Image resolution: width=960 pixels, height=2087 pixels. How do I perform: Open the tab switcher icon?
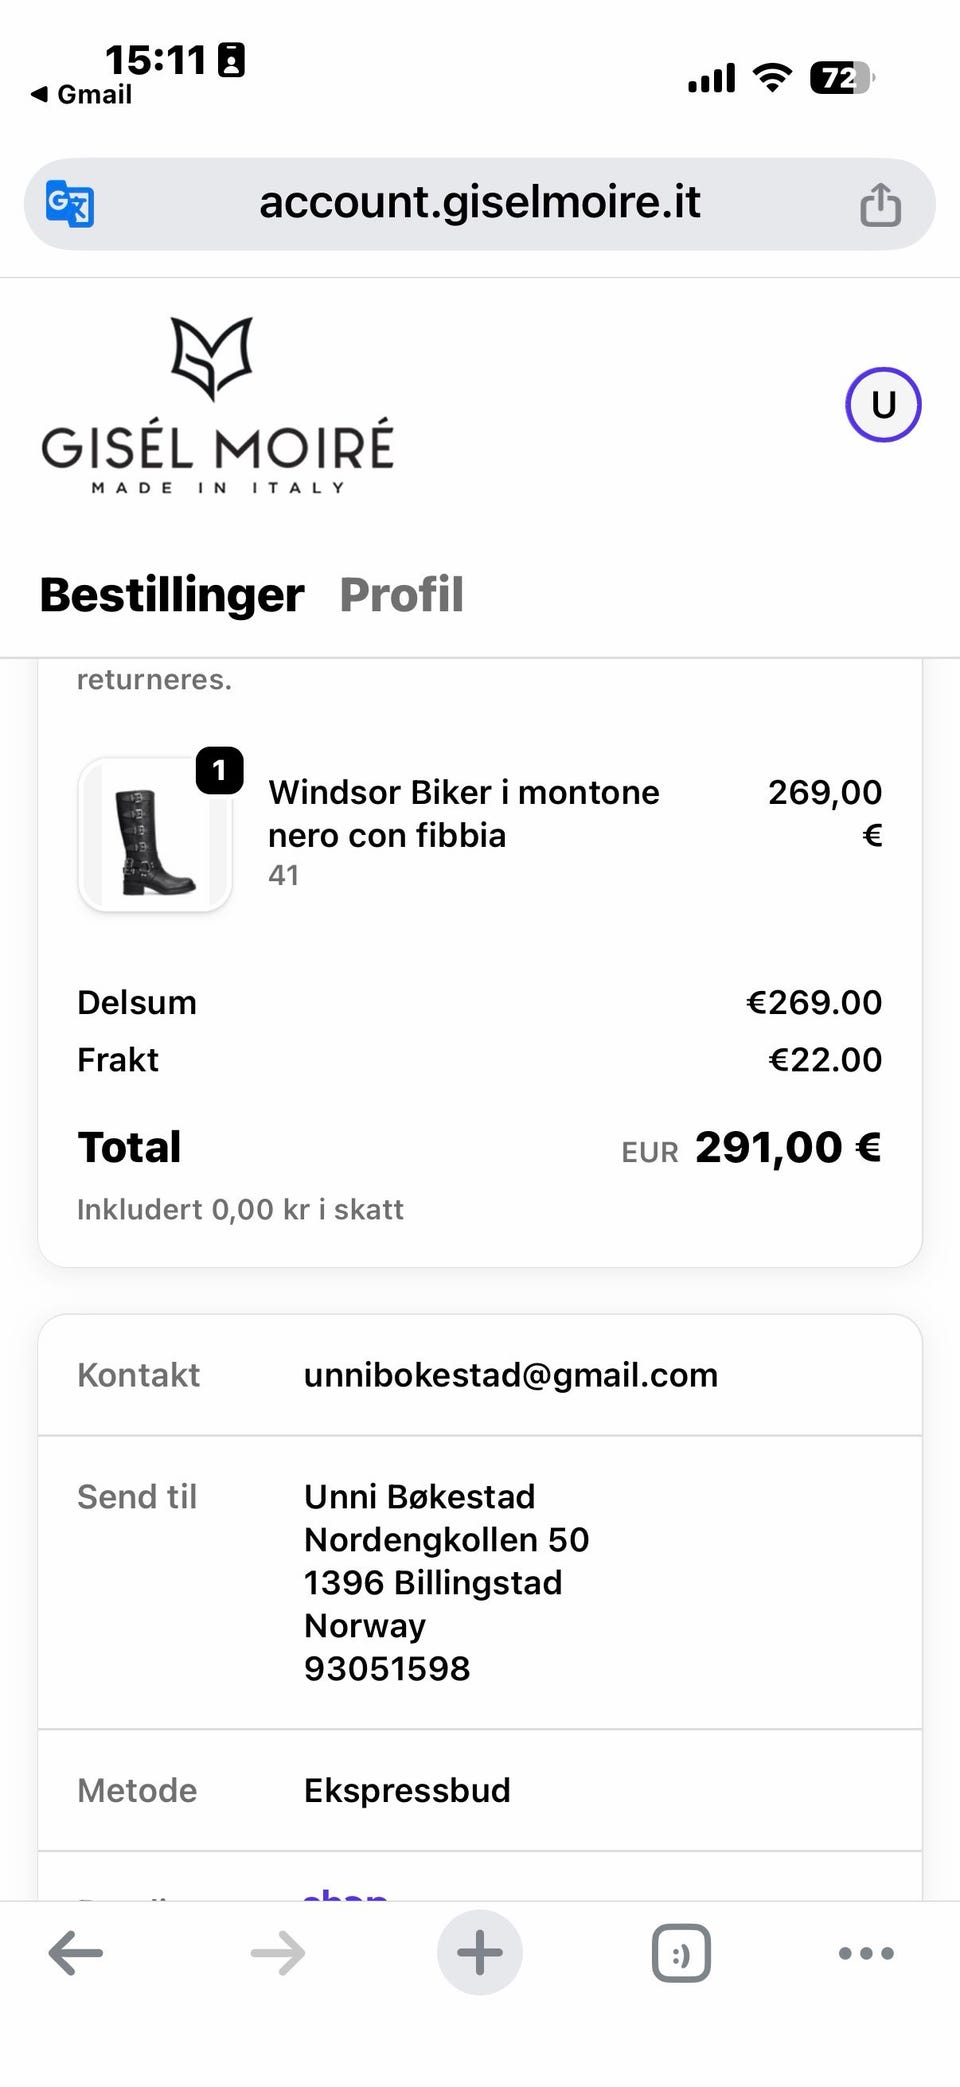[681, 1952]
